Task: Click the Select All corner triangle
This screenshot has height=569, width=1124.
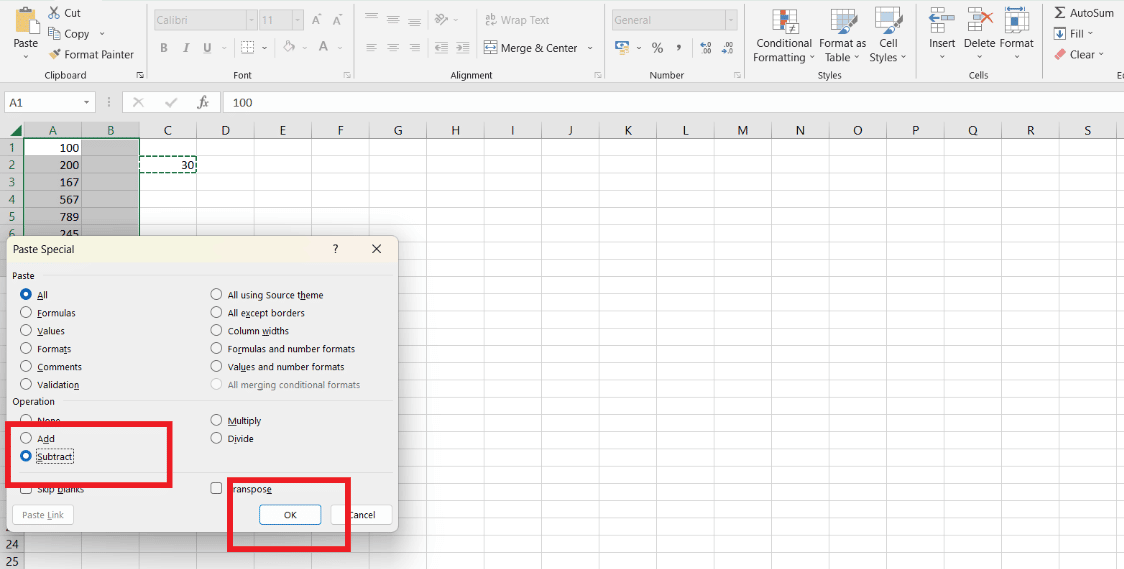Action: (x=14, y=130)
